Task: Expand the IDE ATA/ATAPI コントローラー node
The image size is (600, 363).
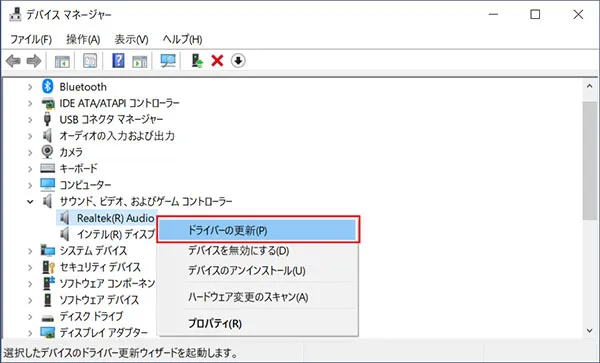Action: point(30,103)
